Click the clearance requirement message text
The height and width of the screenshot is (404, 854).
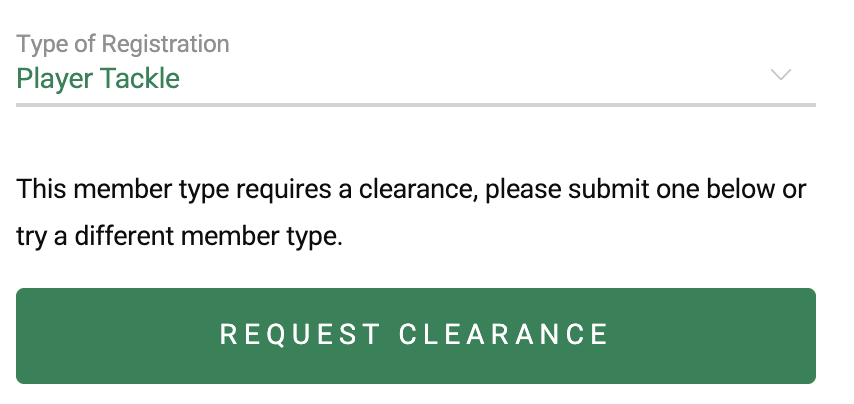click(411, 213)
